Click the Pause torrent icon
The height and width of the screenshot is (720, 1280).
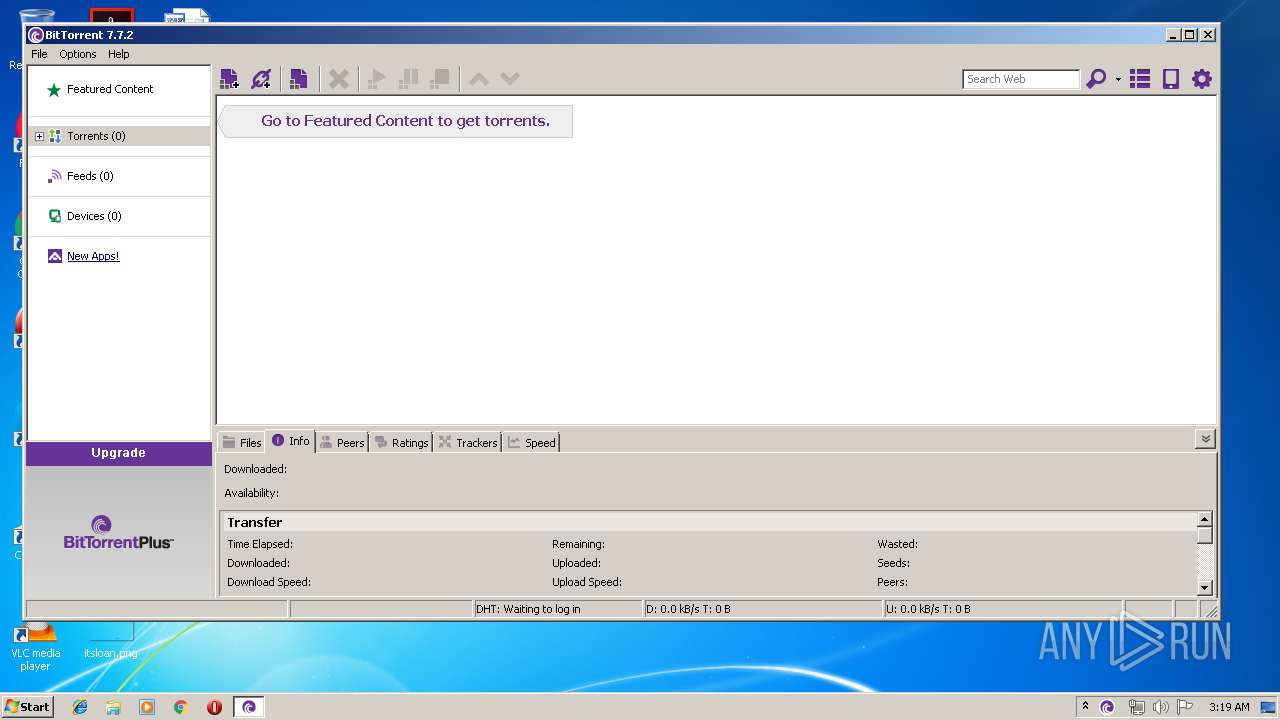click(x=408, y=79)
